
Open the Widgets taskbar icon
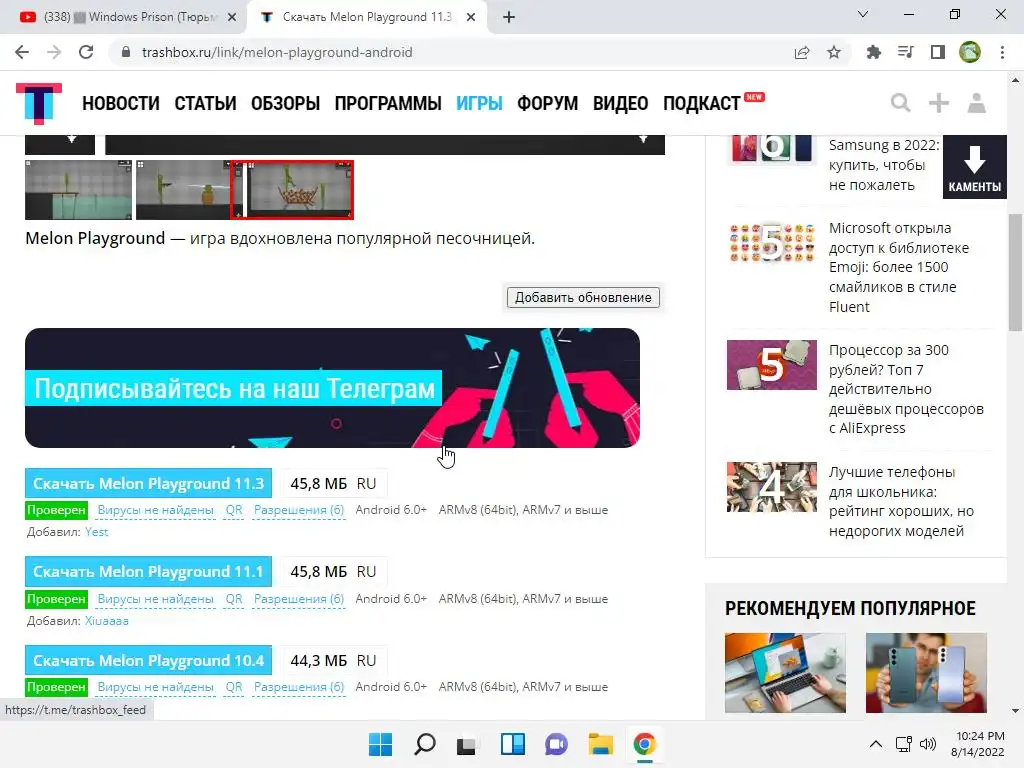[x=513, y=744]
